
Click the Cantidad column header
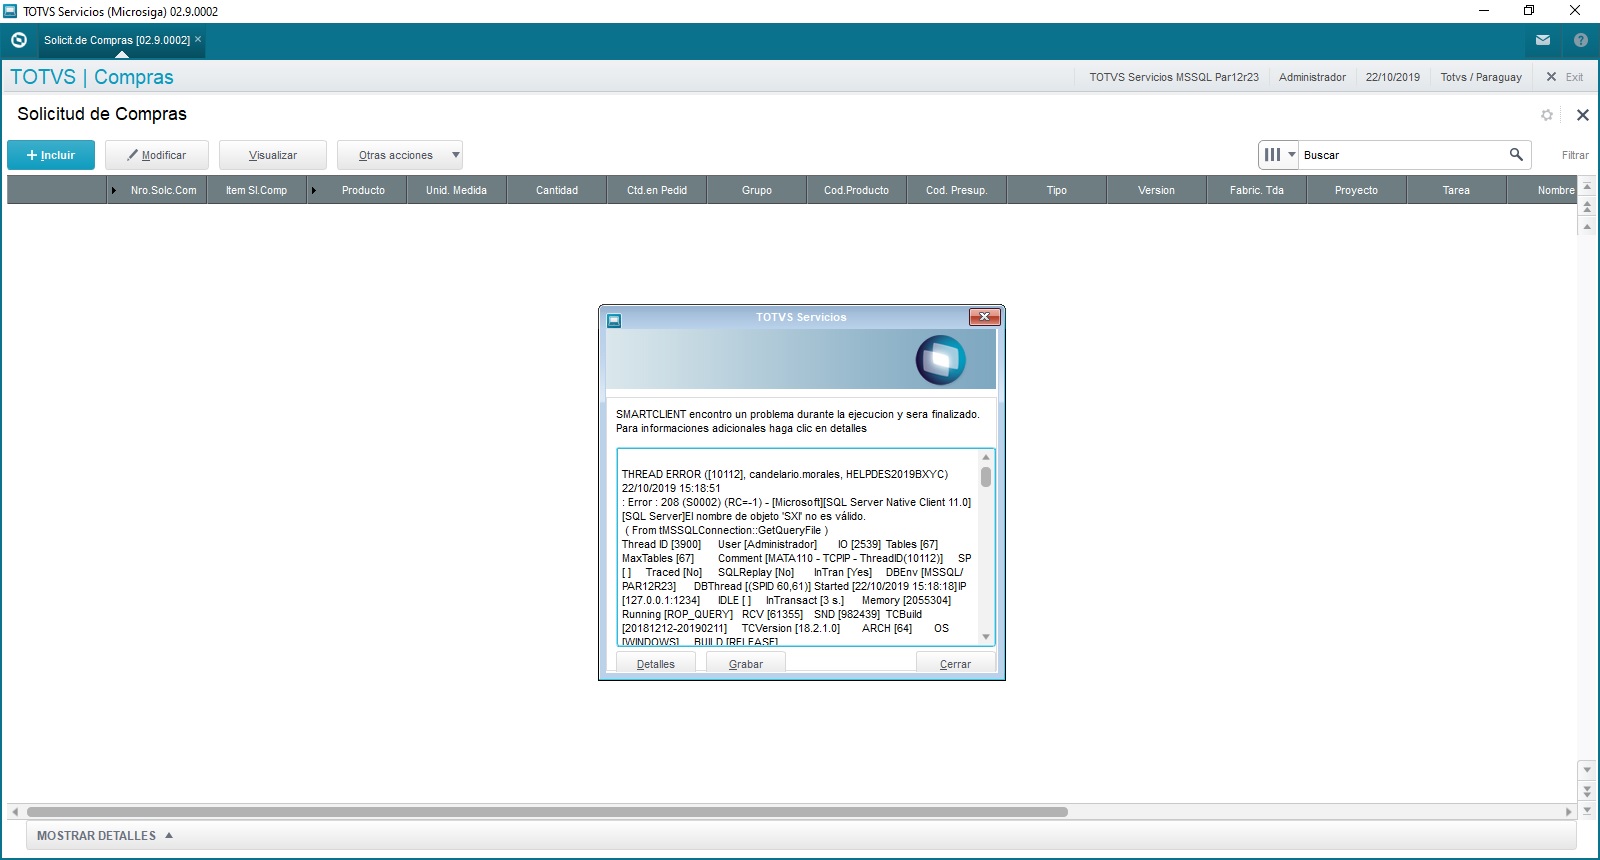click(557, 190)
